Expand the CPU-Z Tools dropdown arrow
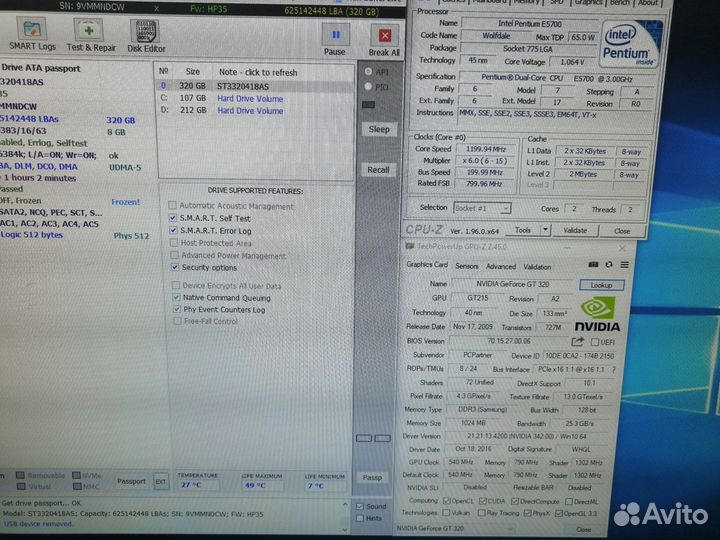This screenshot has width=720, height=540. [x=545, y=230]
